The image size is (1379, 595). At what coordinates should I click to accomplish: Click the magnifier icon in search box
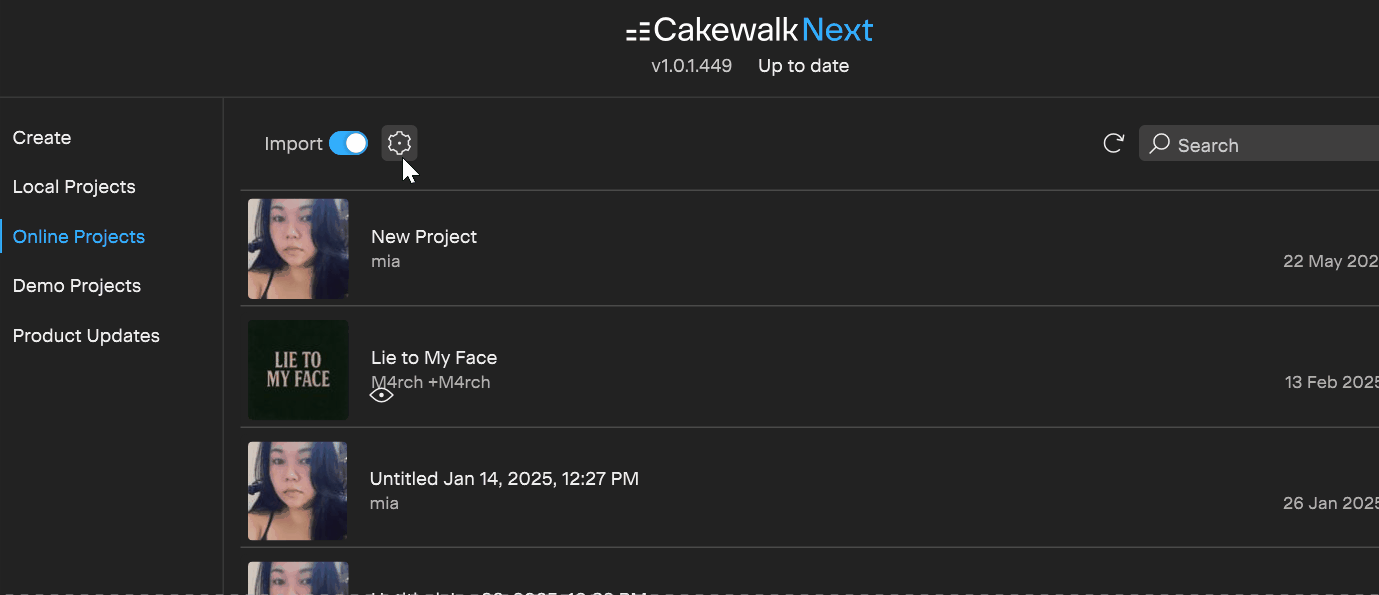[x=1160, y=144]
